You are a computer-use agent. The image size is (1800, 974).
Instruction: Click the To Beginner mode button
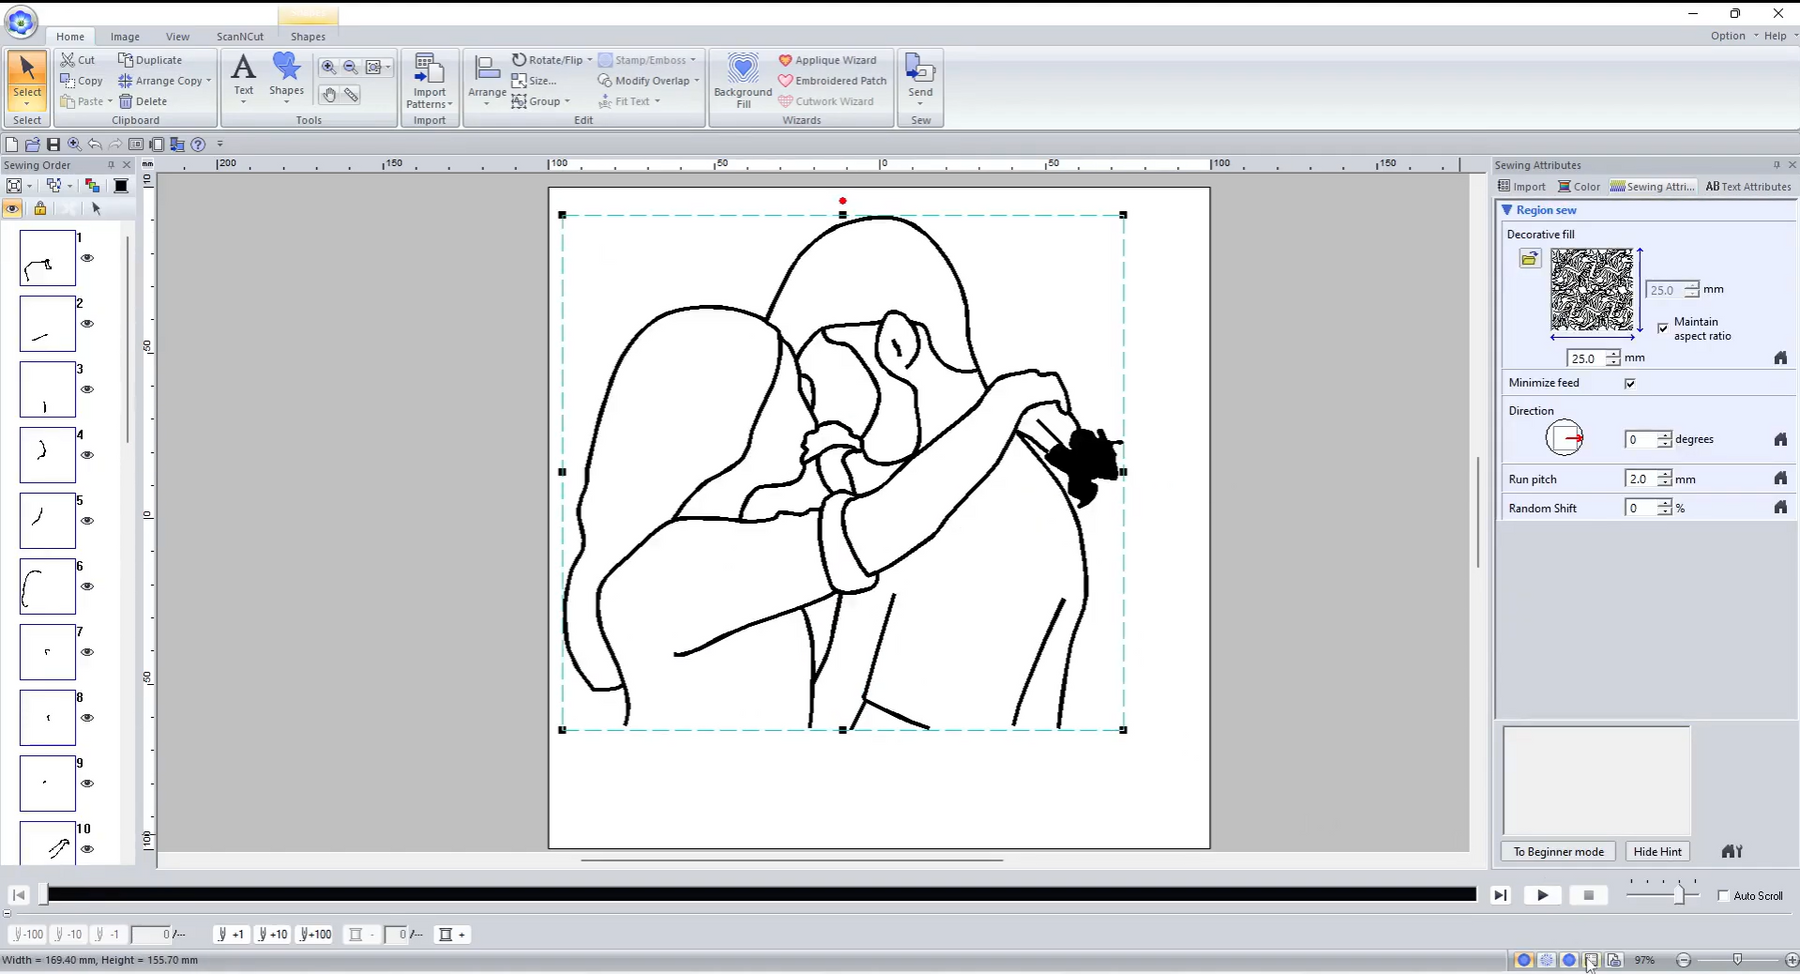coord(1558,852)
